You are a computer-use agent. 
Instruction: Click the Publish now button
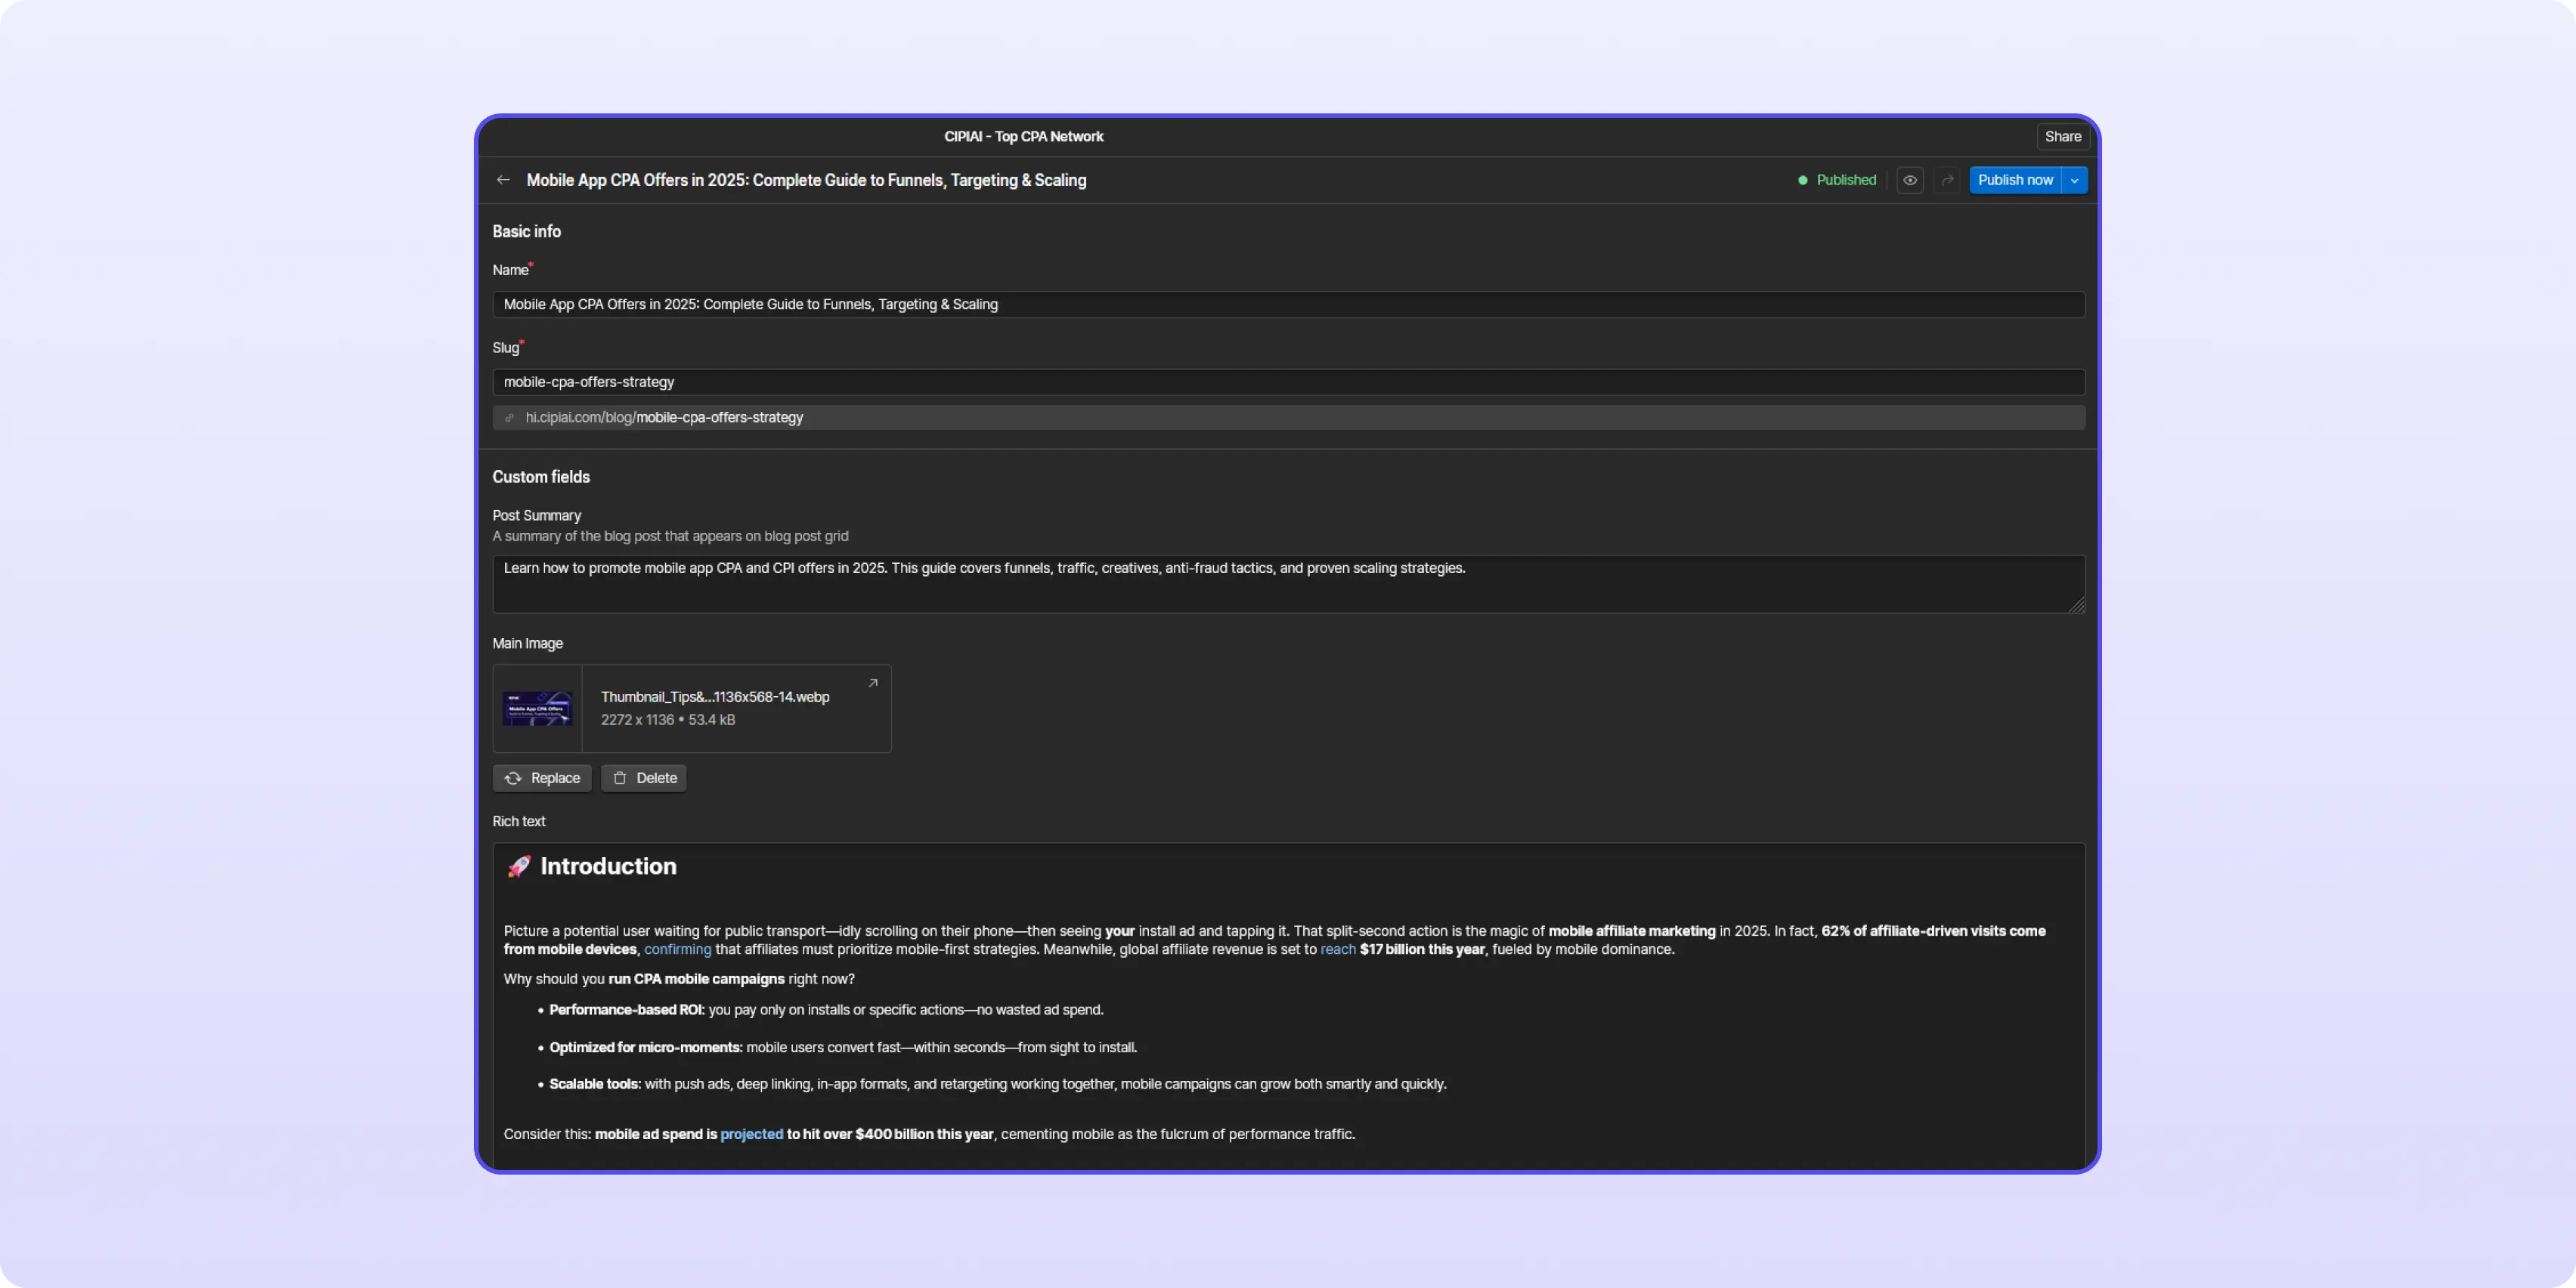coord(2015,180)
